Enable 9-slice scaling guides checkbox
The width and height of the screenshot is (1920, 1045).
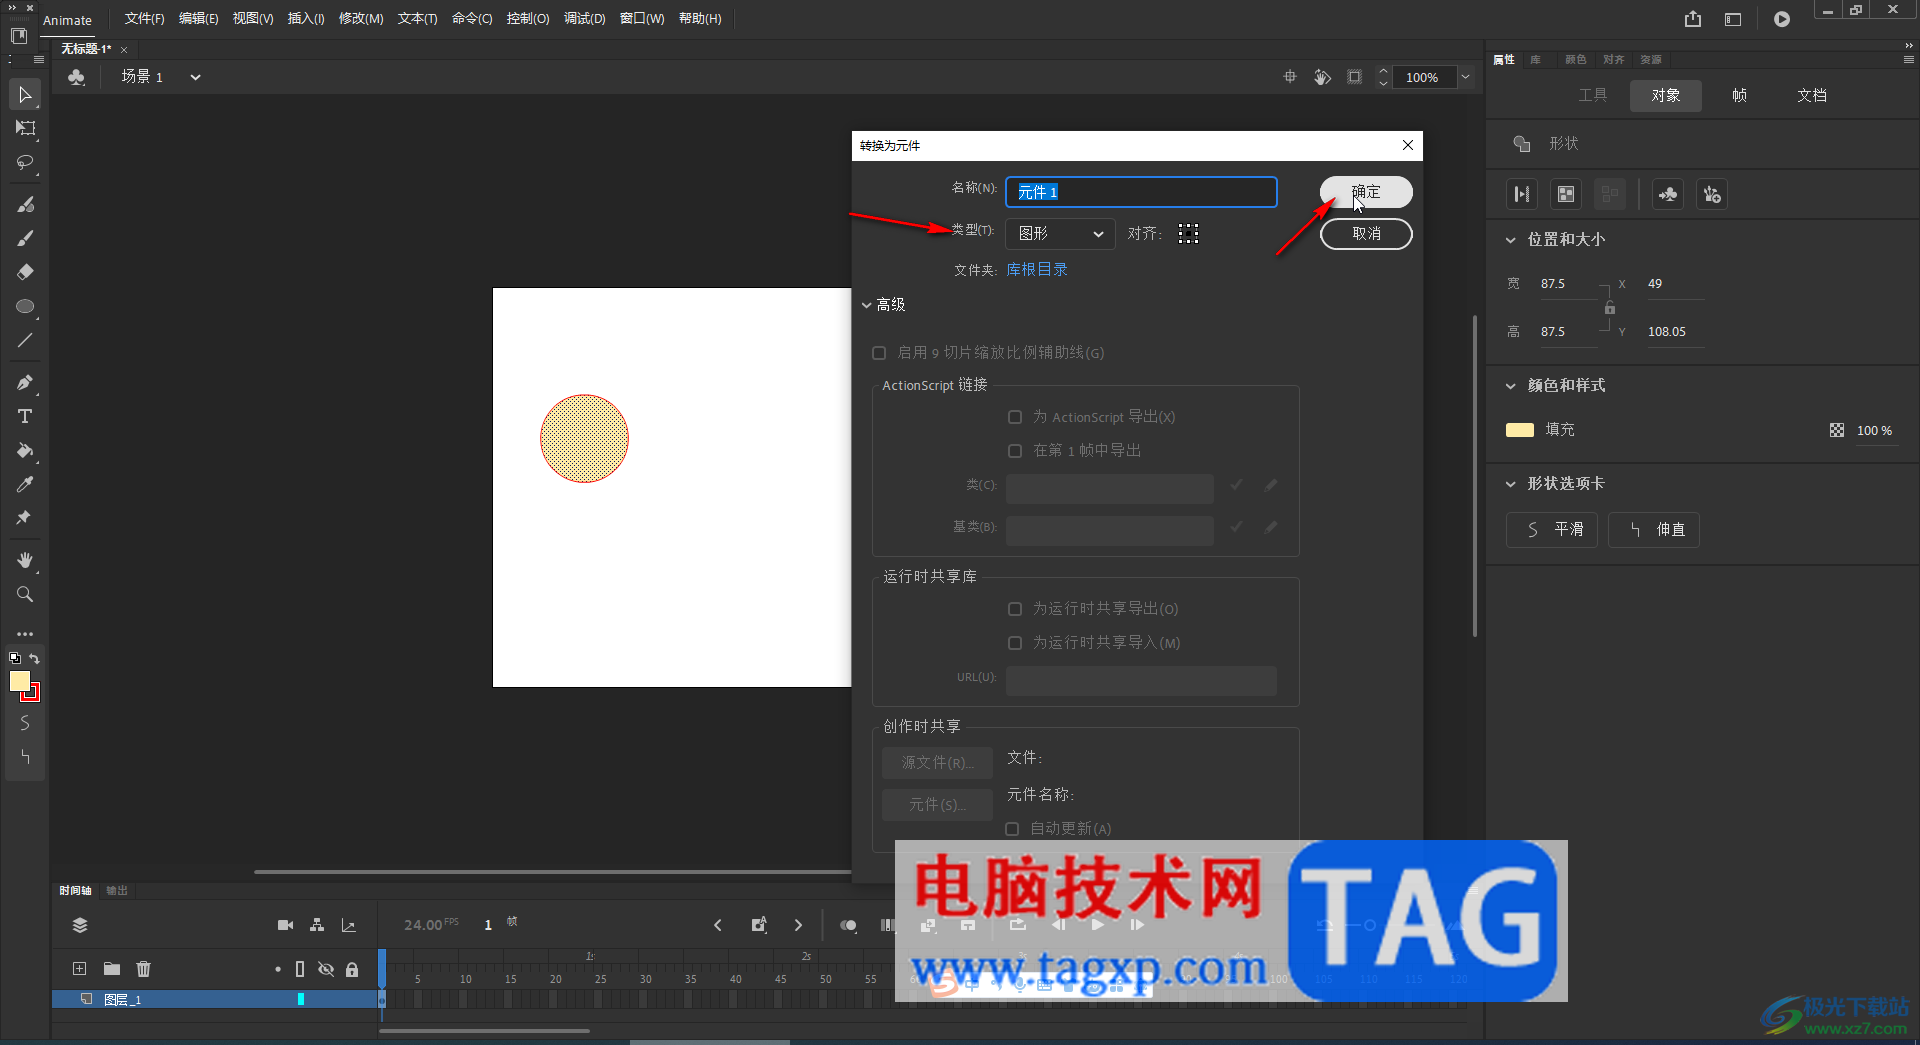pos(879,353)
